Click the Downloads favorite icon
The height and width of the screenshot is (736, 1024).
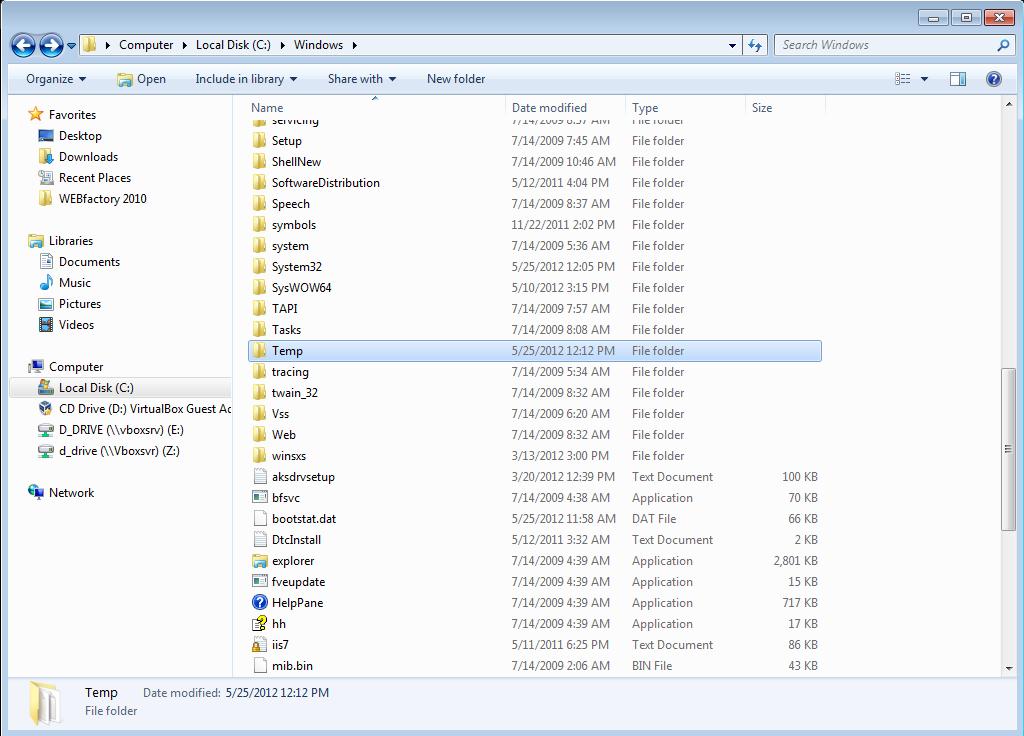point(45,157)
